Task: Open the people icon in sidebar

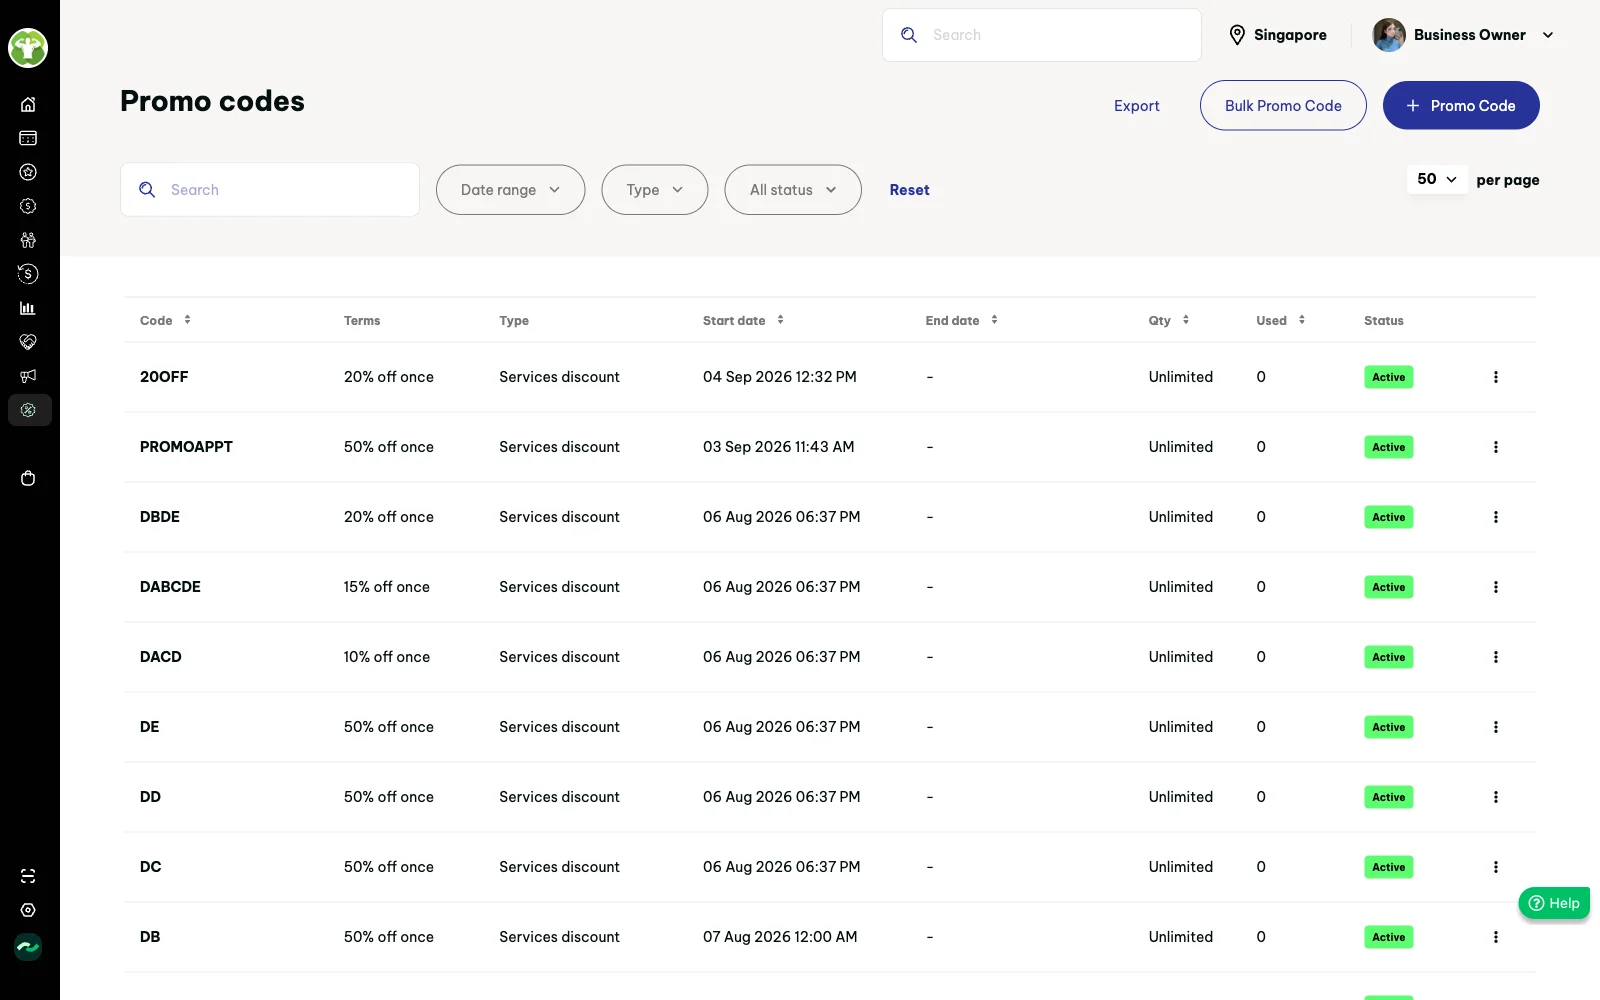Action: [28, 240]
